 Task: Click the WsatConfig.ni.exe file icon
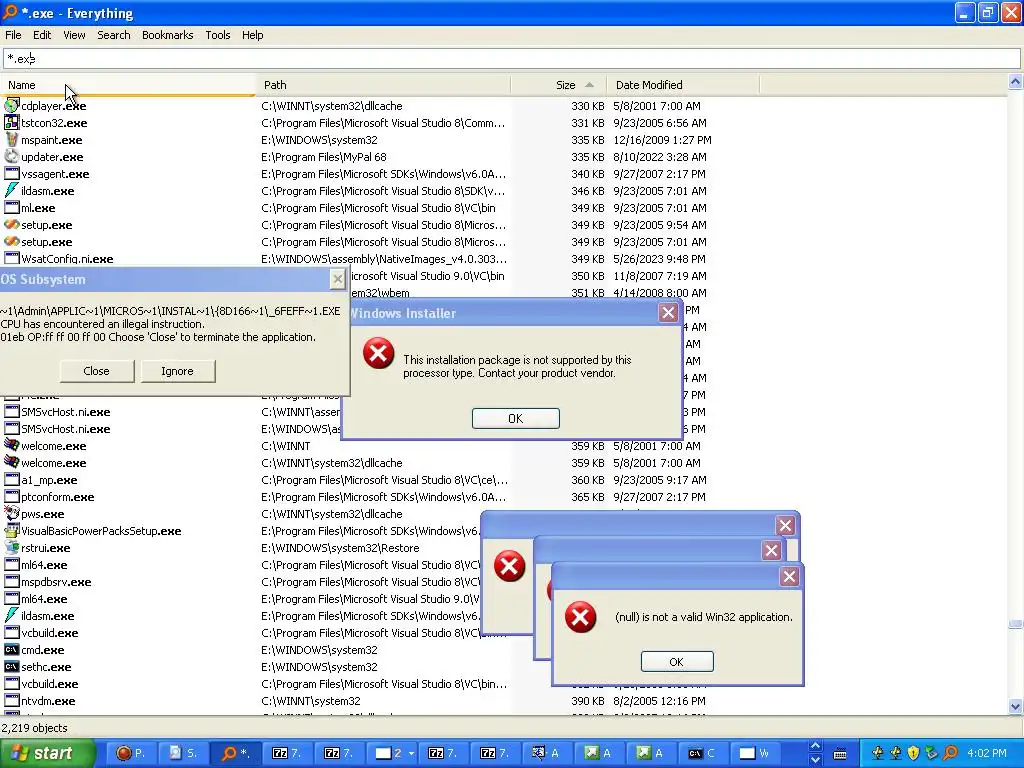12,258
